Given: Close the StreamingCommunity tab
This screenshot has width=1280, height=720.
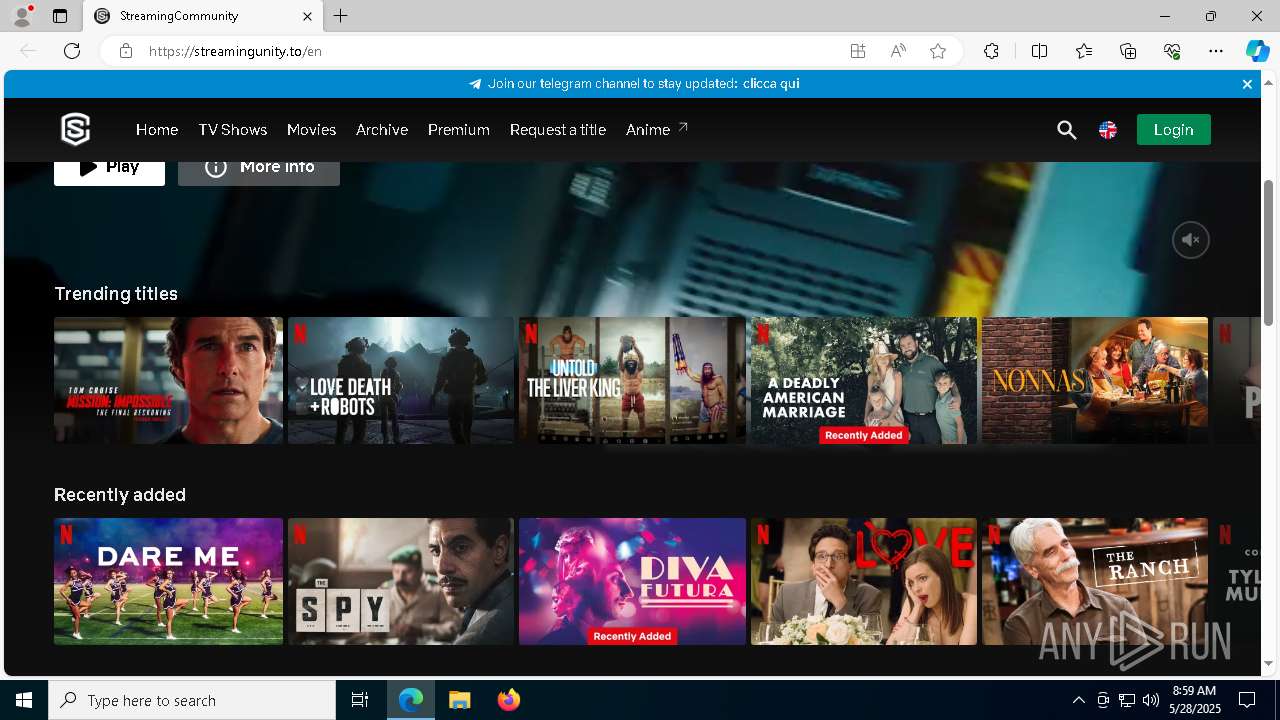Looking at the screenshot, I should point(307,16).
